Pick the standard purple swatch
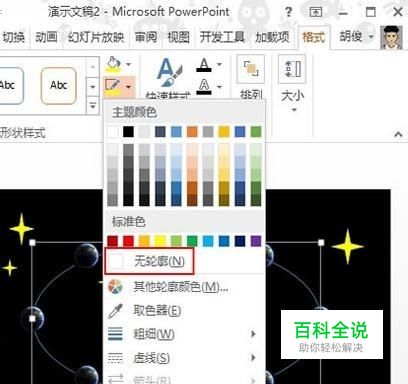Image resolution: width=408 pixels, height=384 pixels. point(256,241)
